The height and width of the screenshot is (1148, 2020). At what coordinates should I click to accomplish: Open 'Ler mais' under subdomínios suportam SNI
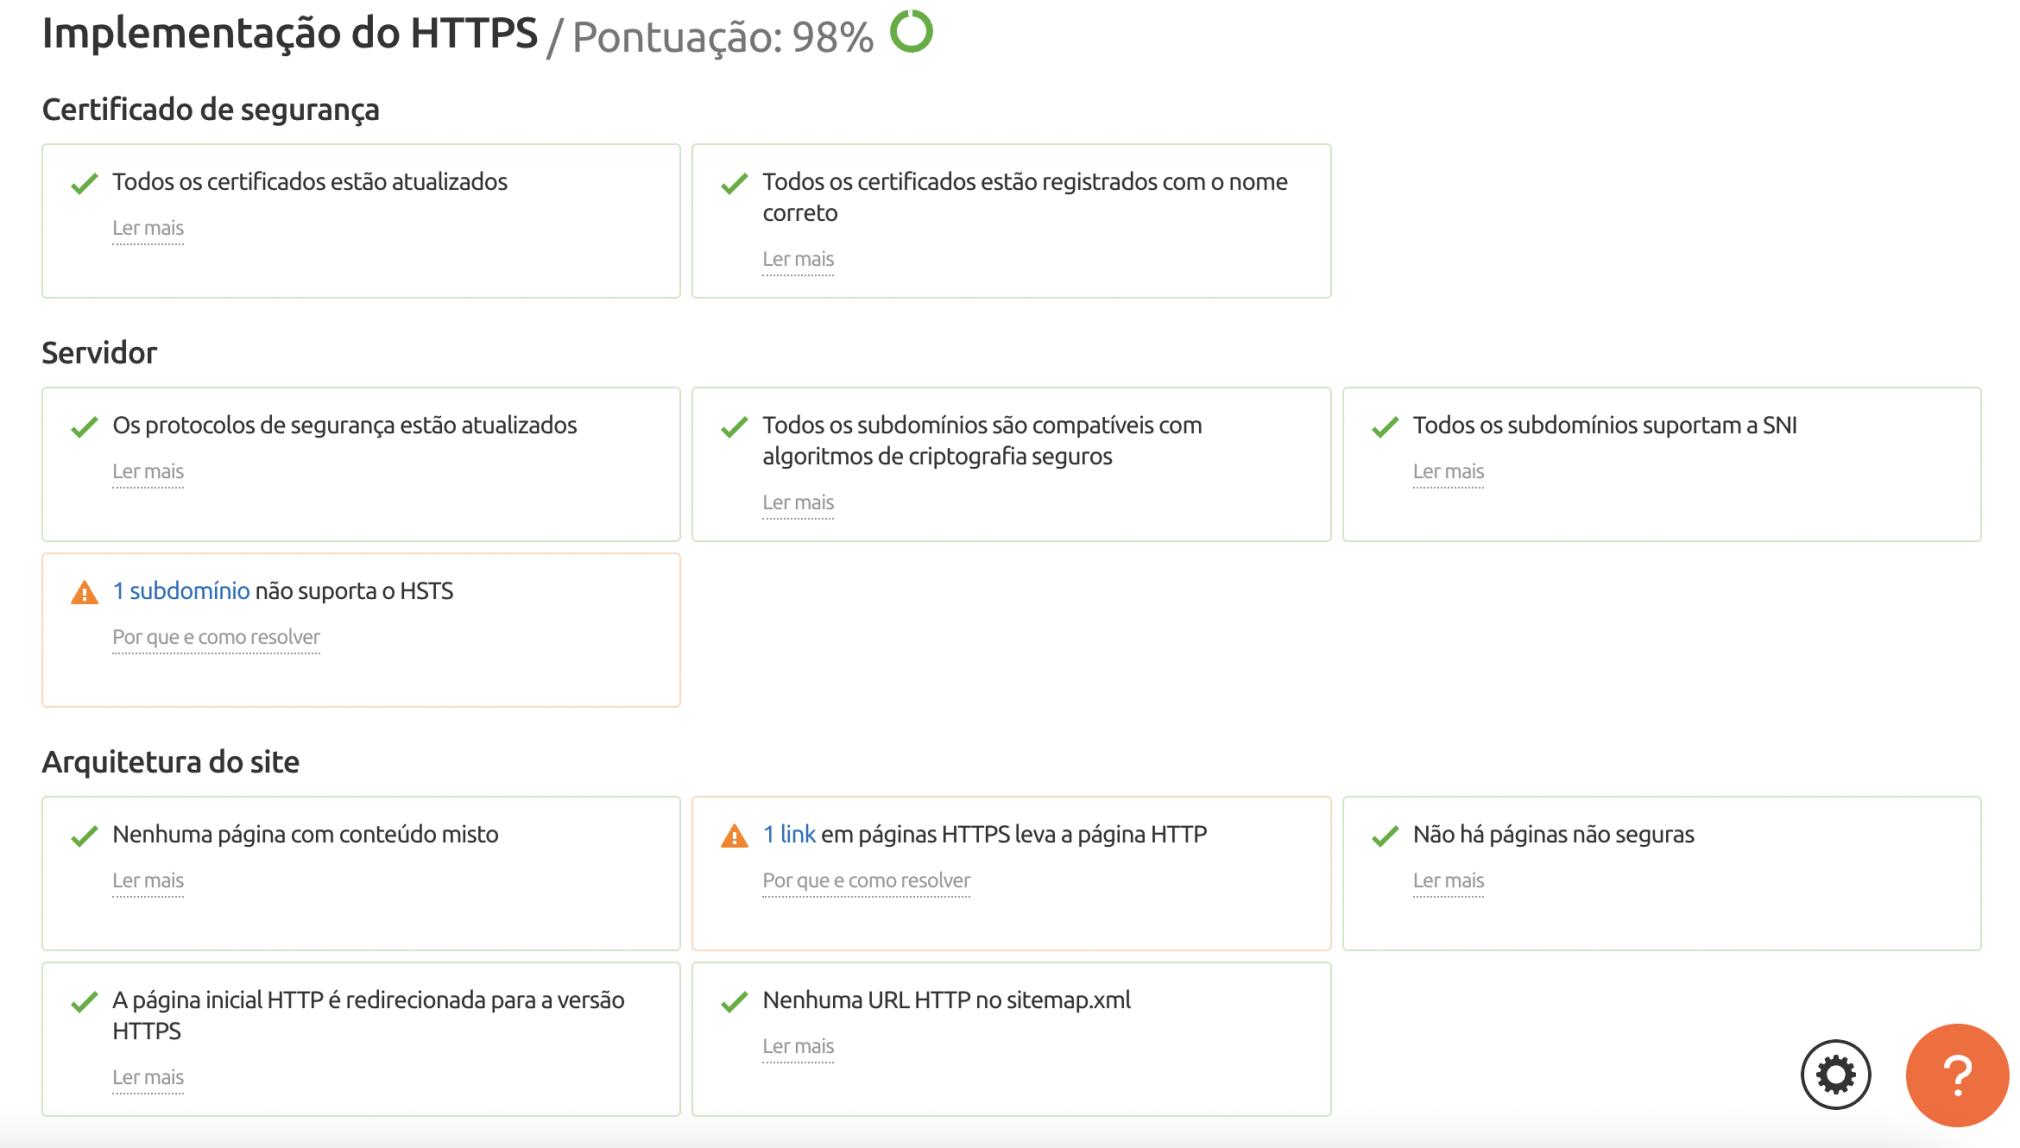(1448, 471)
